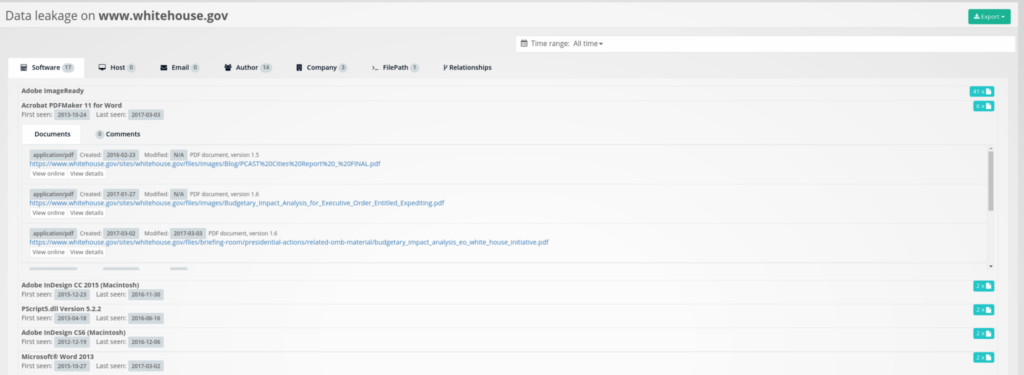Click View details for PCAST Cities Report
The image size is (1024, 375).
click(x=86, y=174)
